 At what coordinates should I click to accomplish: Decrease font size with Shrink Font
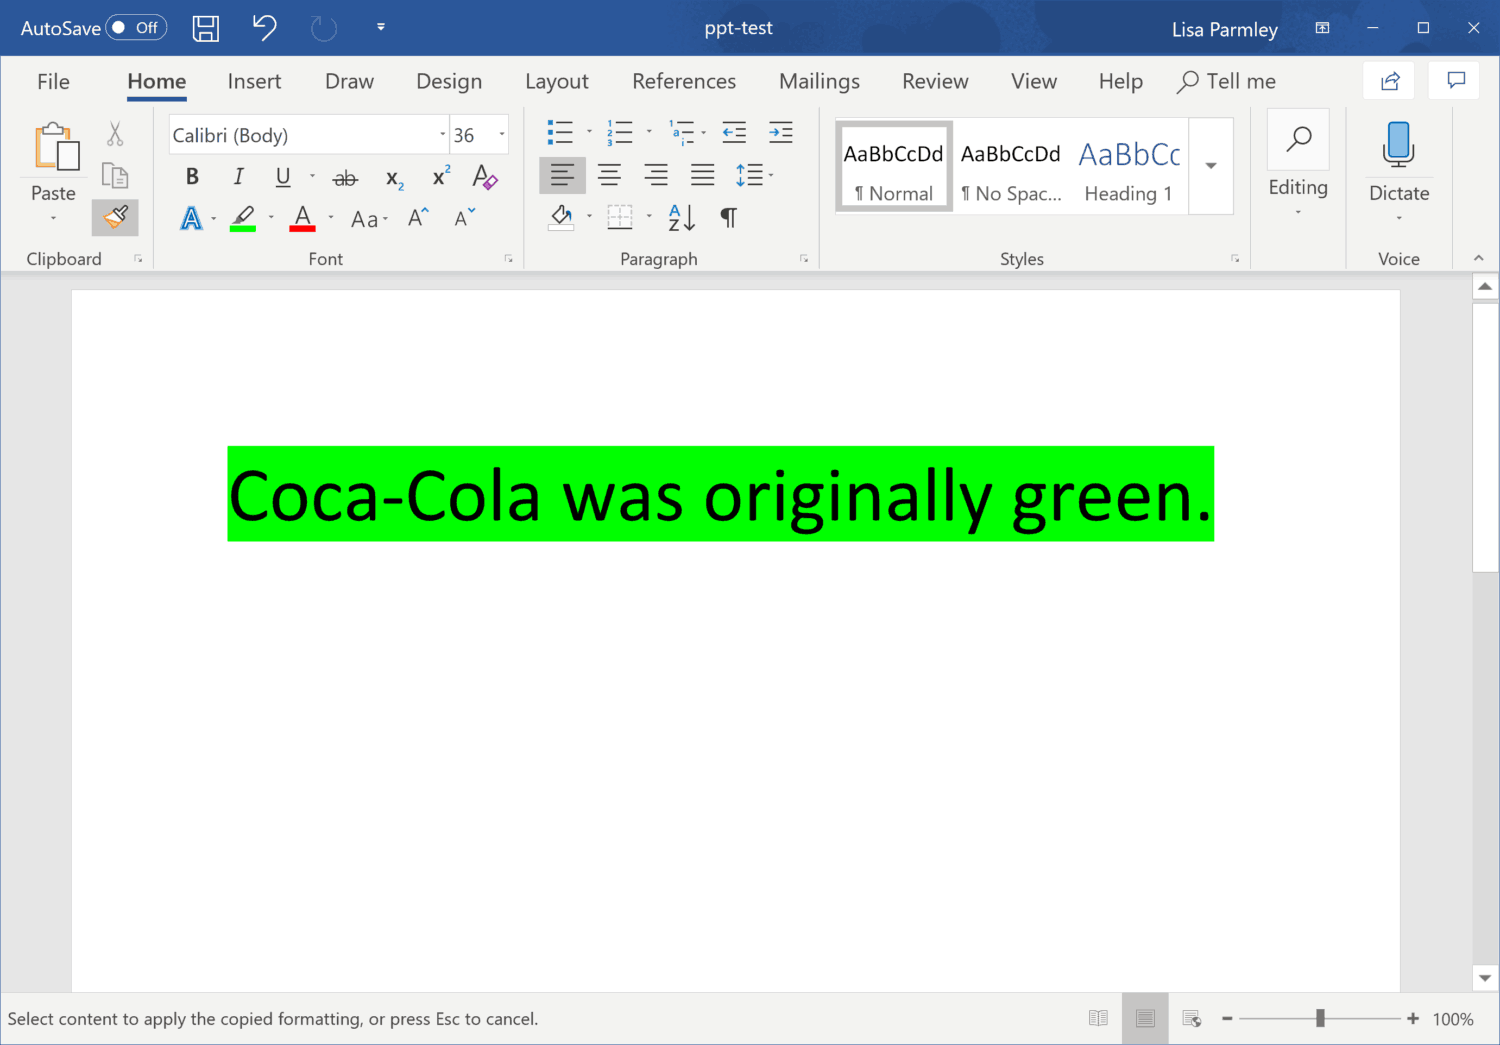(x=465, y=218)
